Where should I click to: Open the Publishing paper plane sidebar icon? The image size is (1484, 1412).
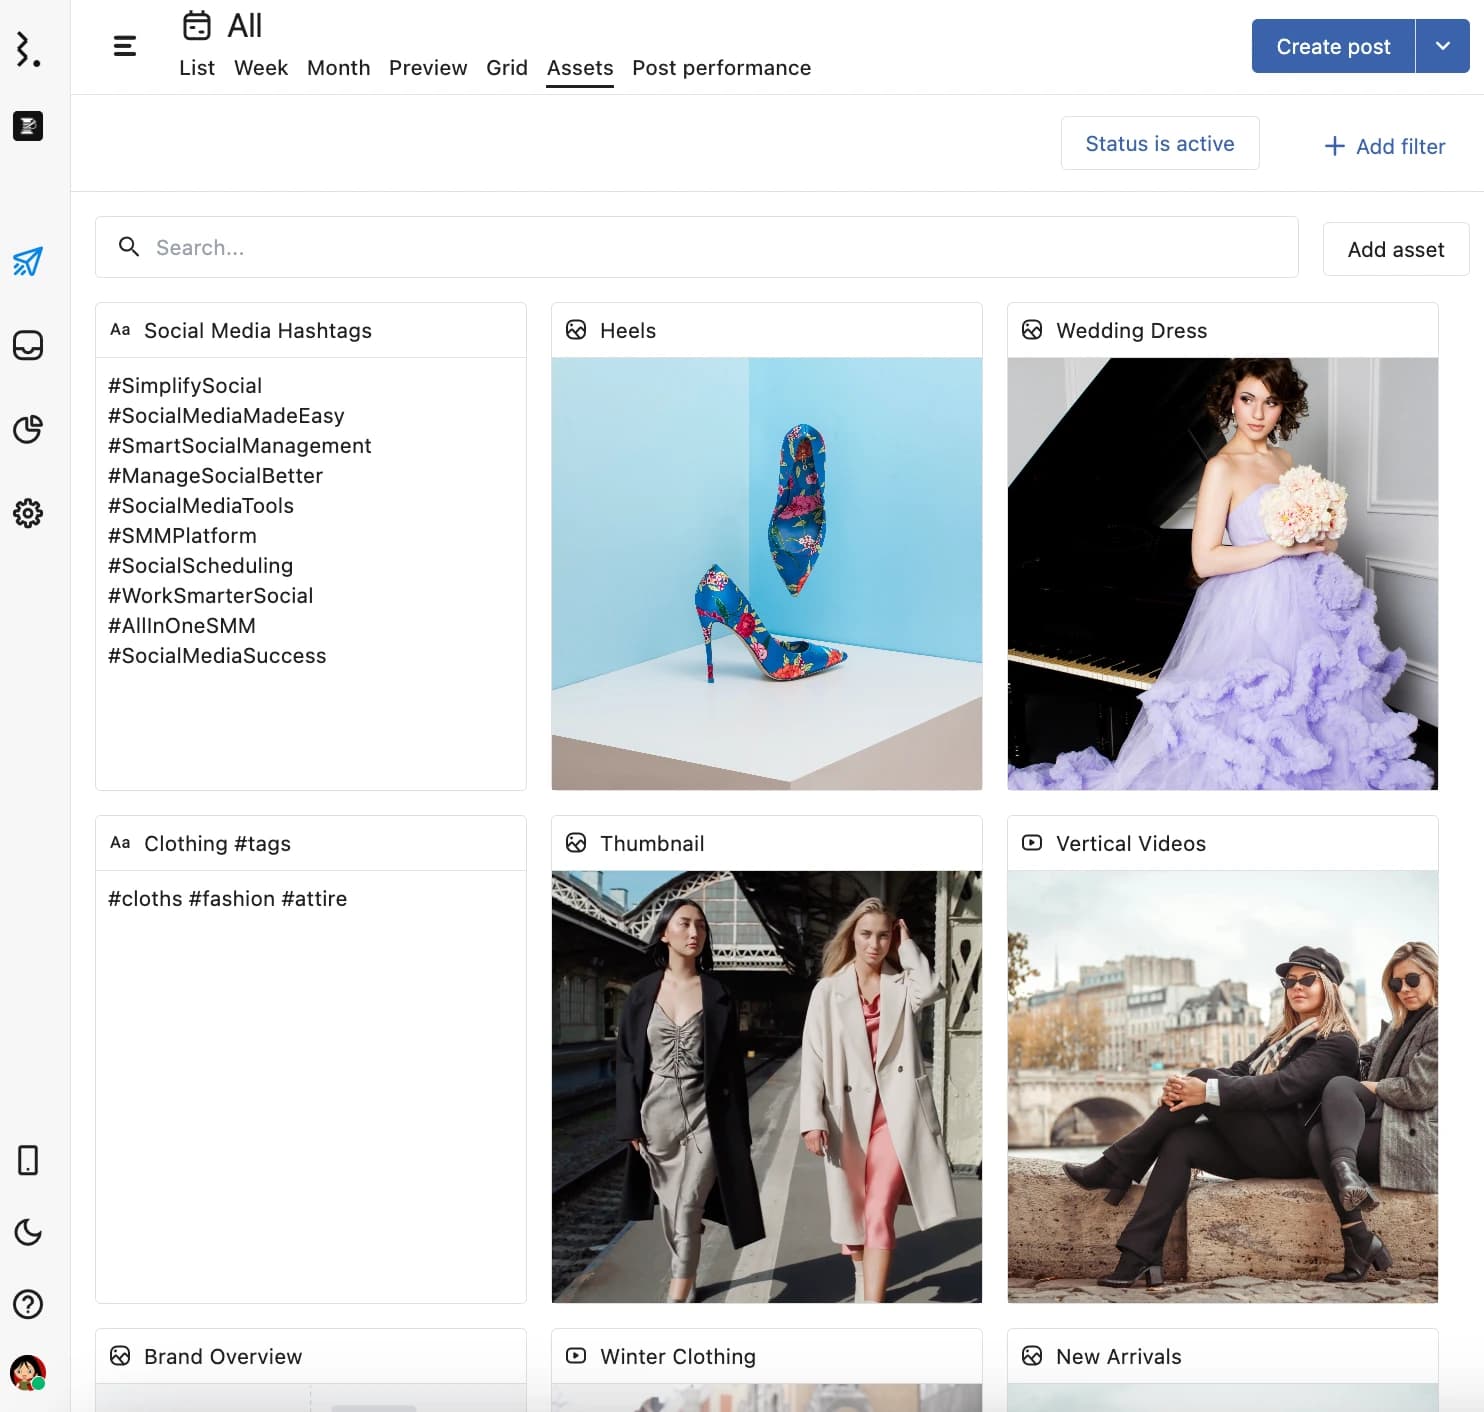28,262
